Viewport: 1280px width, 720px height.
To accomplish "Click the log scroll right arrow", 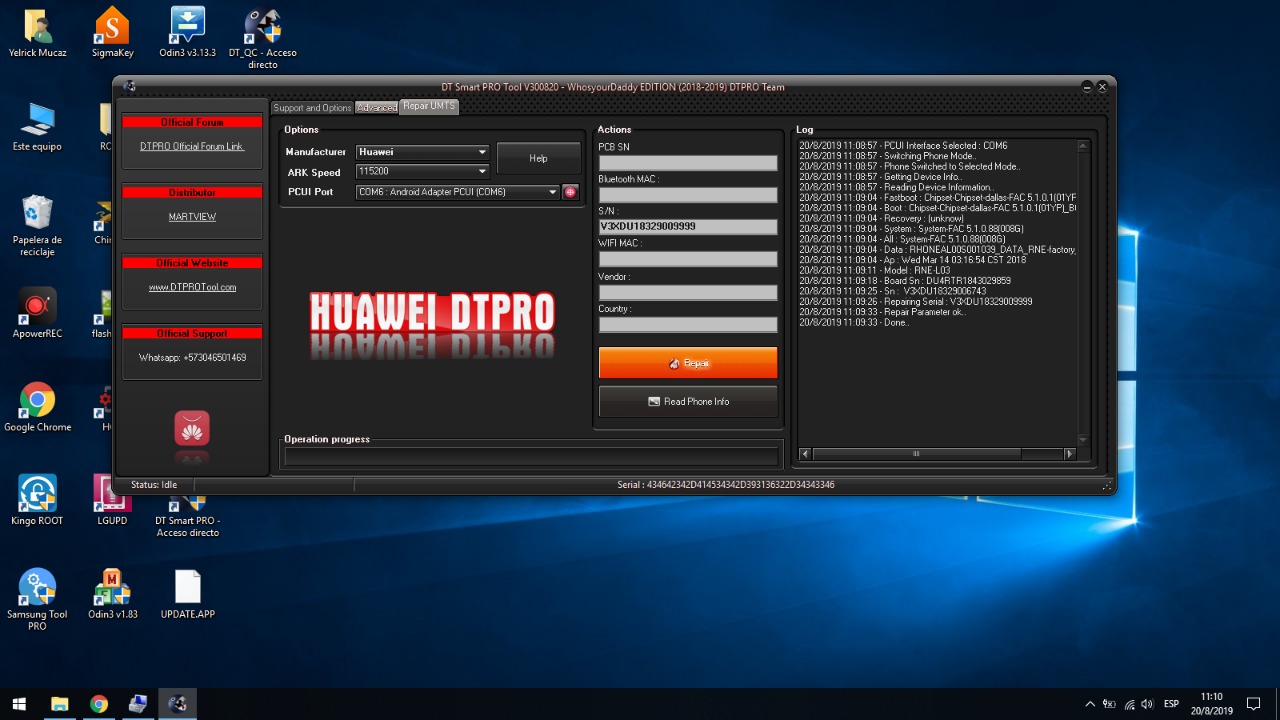I will 1069,454.
